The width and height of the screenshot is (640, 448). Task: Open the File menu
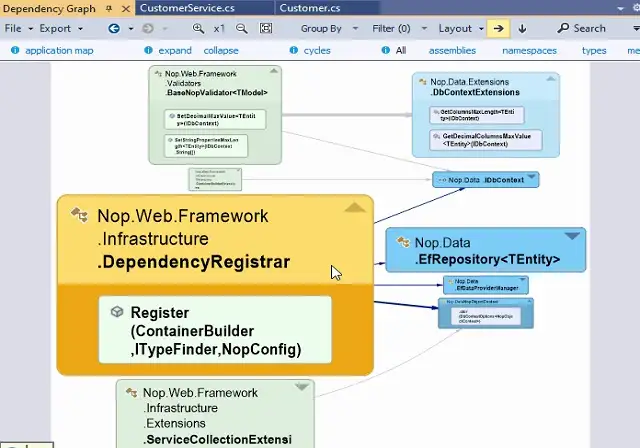(x=13, y=29)
